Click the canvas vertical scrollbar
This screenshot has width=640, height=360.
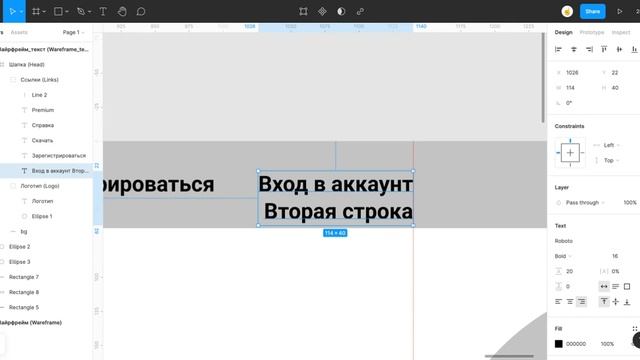click(x=543, y=77)
